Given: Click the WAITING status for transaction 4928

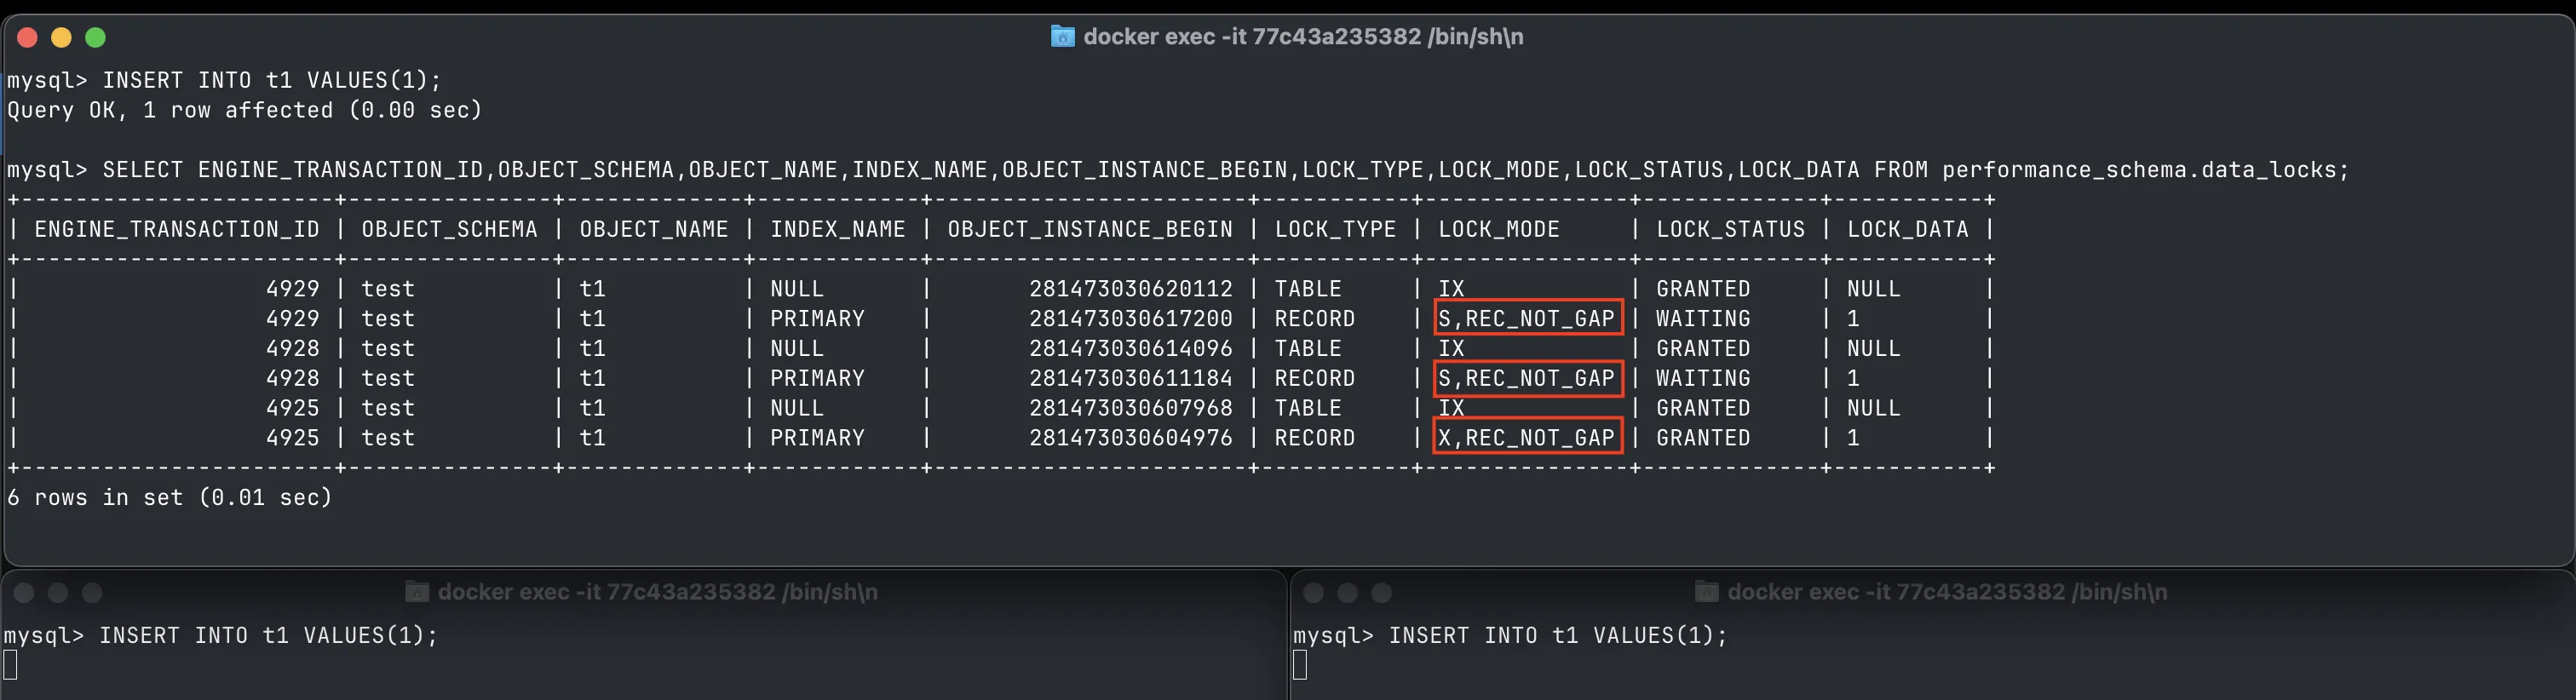Looking at the screenshot, I should coord(1703,379).
